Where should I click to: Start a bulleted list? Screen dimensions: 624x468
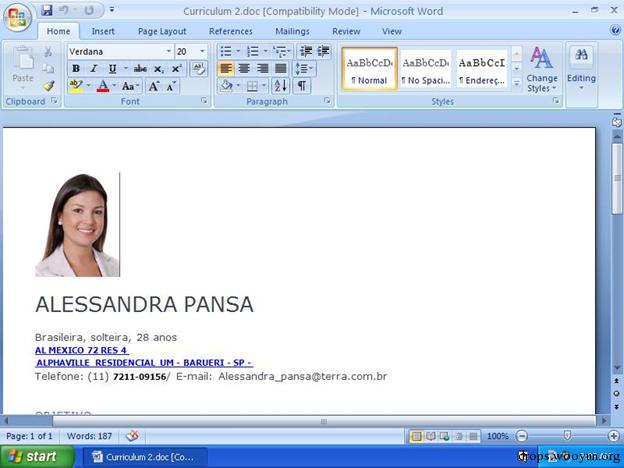(x=225, y=51)
